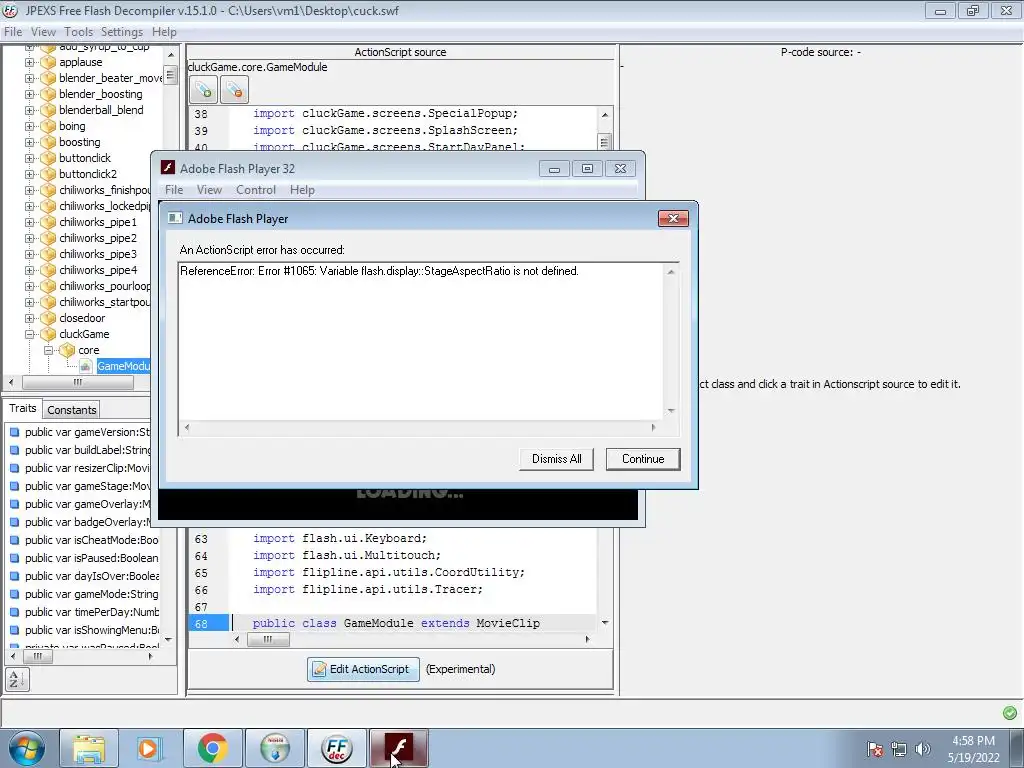Select the blenderball_blend package folder icon
The width and height of the screenshot is (1024, 768).
[48, 110]
